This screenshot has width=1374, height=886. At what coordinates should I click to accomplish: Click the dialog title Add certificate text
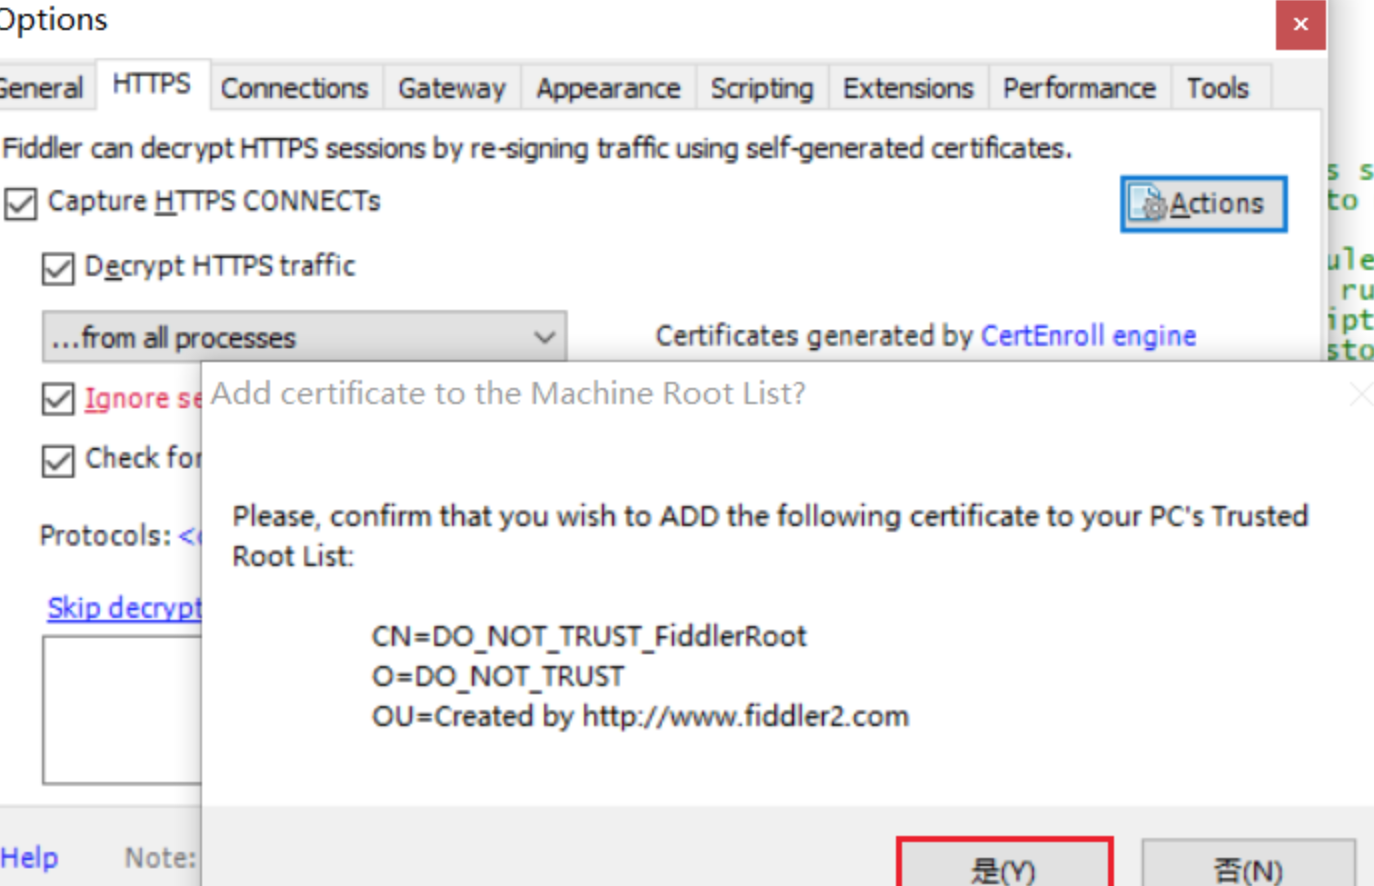pyautogui.click(x=508, y=393)
